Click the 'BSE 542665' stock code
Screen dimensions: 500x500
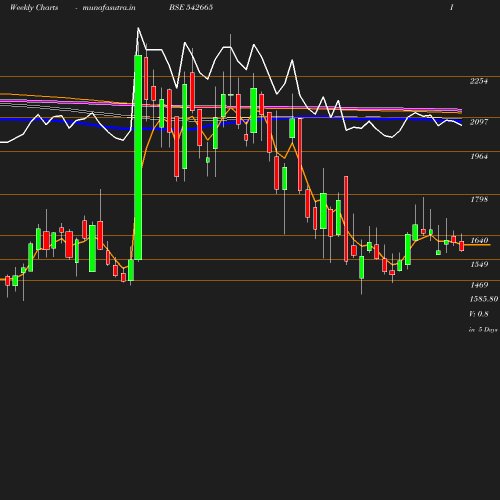(191, 7)
